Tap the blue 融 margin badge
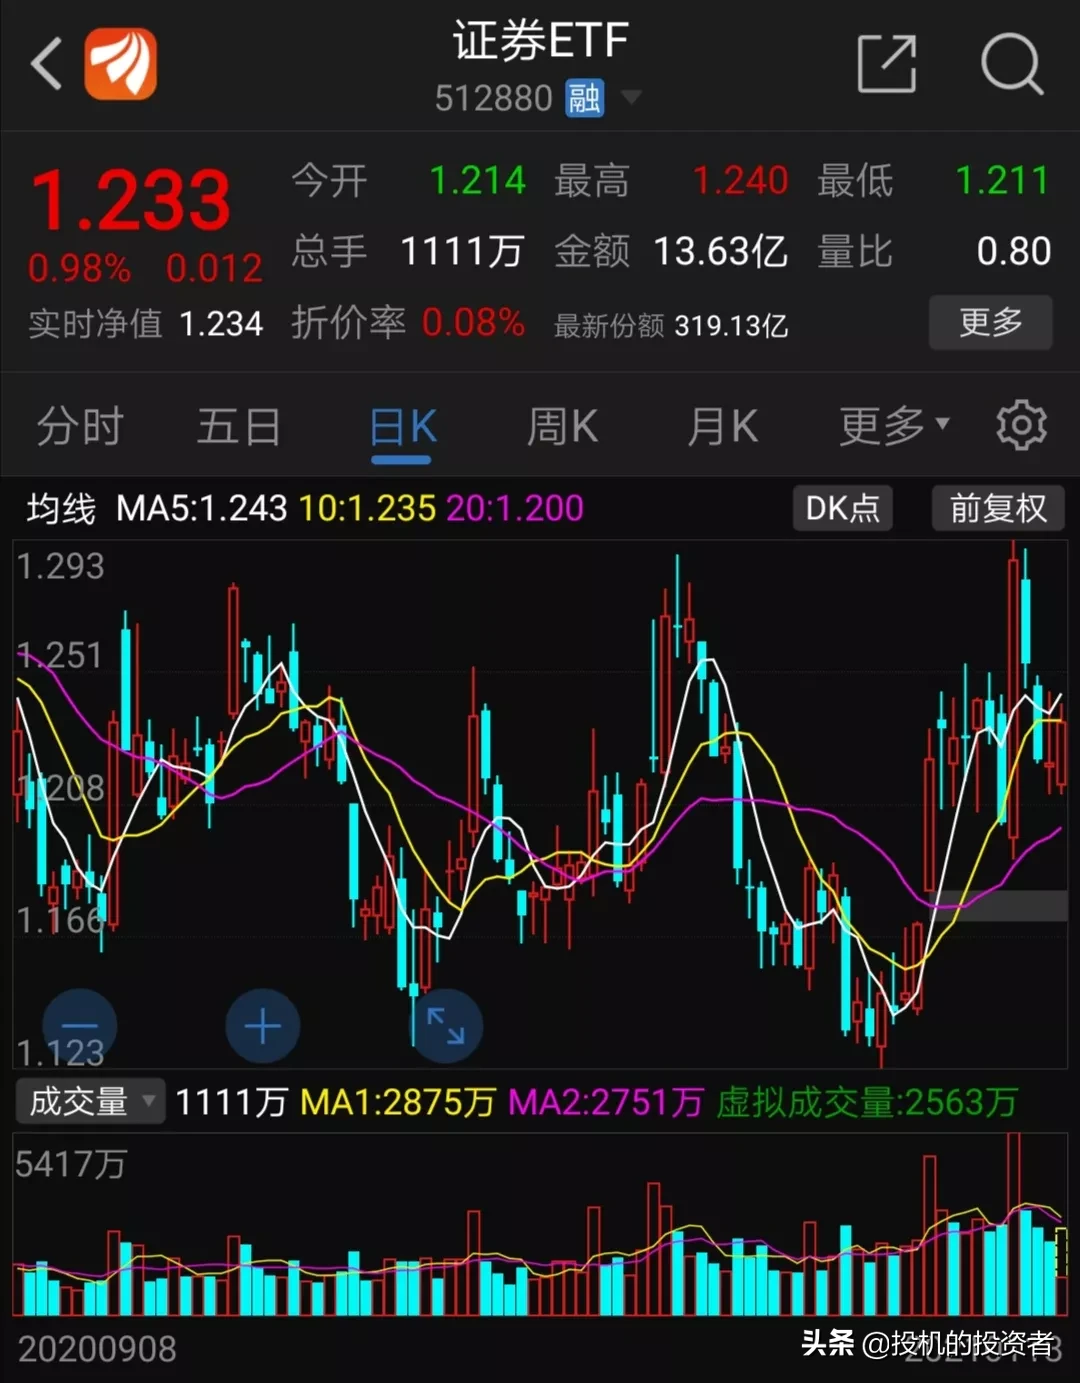 point(585,98)
